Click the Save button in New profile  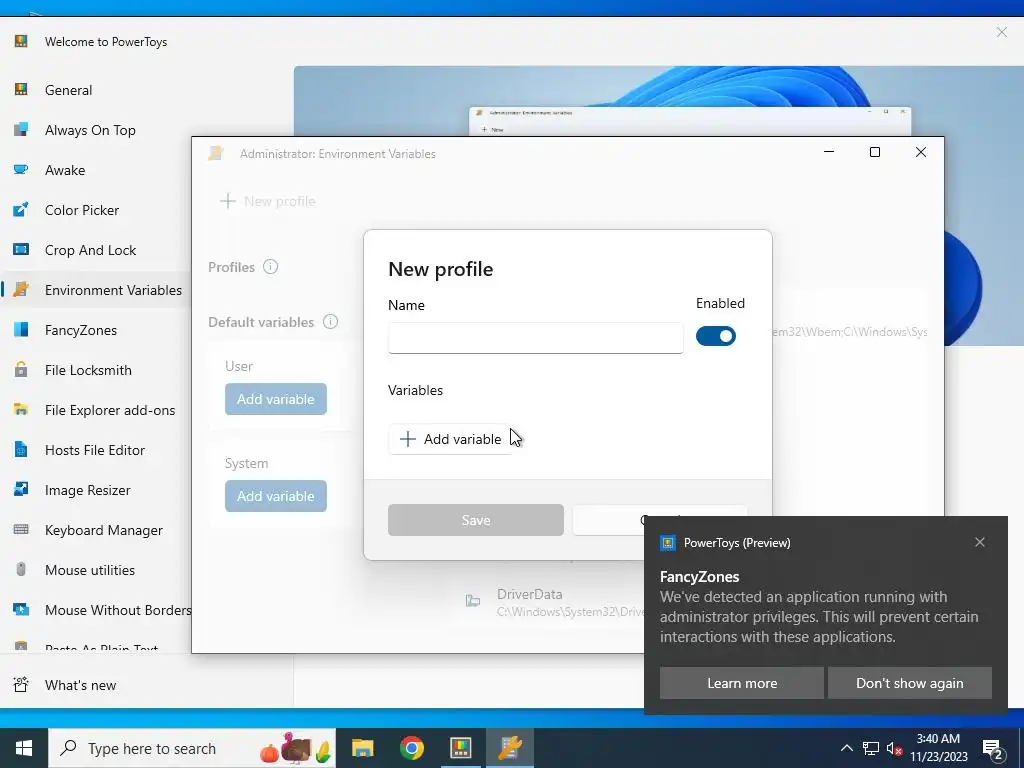[475, 520]
